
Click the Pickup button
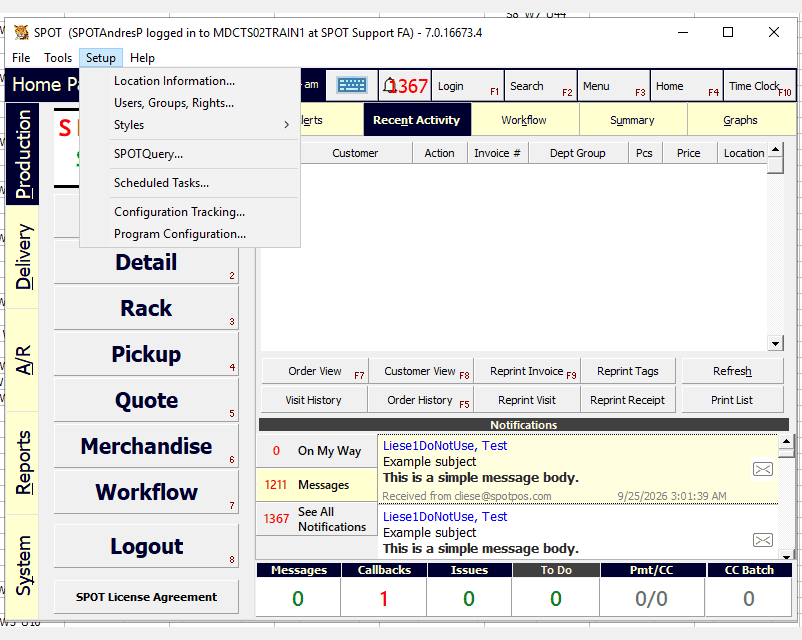tap(146, 354)
